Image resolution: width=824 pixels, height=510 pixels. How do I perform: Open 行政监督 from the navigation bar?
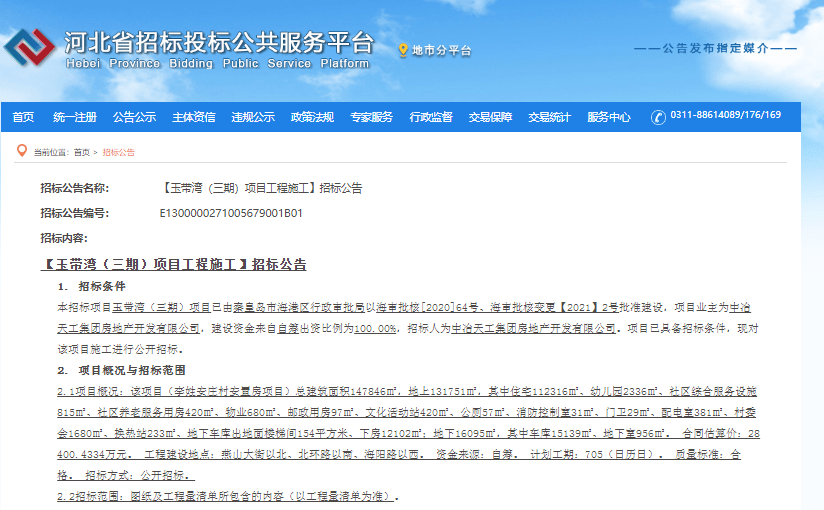coord(431,117)
